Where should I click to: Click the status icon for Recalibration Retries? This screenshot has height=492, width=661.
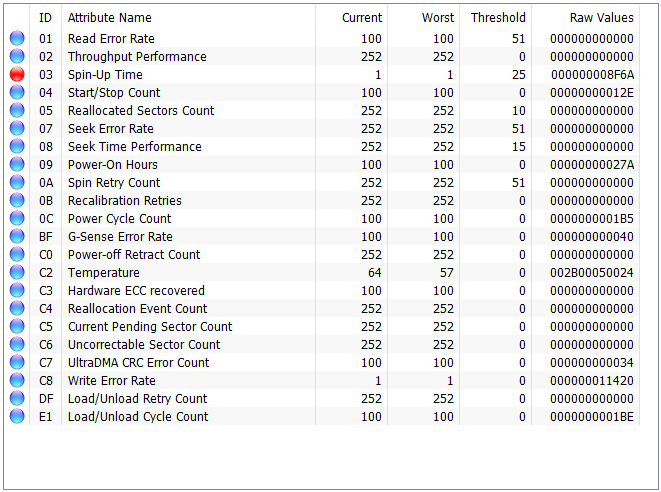[x=17, y=200]
